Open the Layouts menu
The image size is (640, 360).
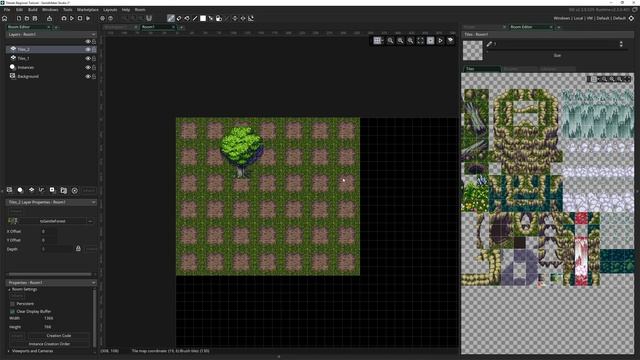pos(110,10)
